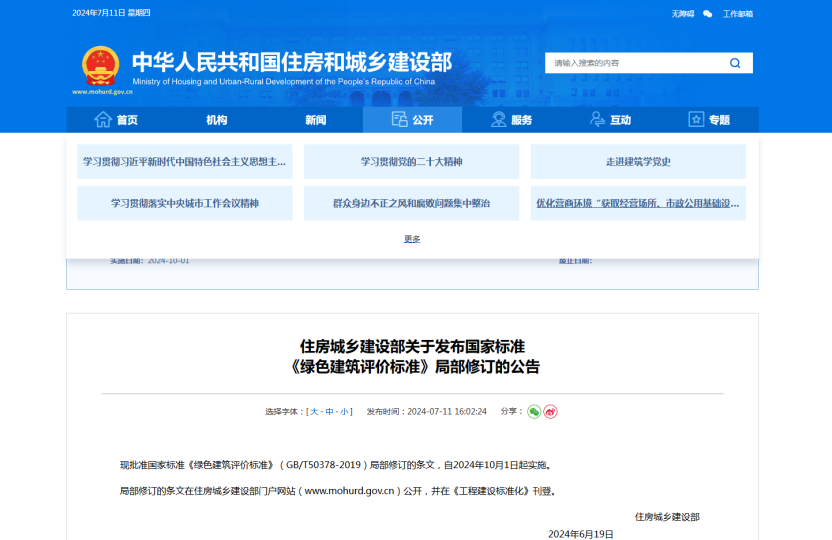The height and width of the screenshot is (540, 832).
Task: Open the WeChat icon in top bar
Action: 708,14
